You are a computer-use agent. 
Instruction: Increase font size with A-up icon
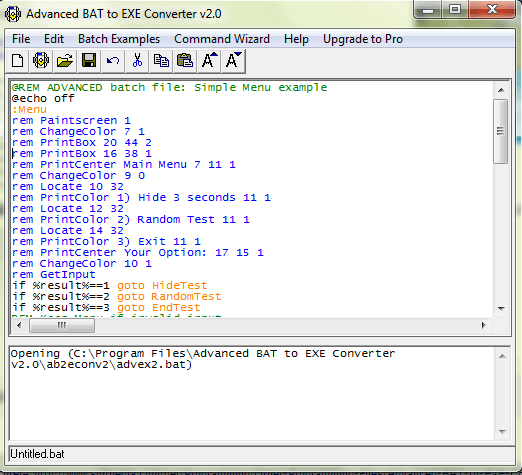click(209, 61)
